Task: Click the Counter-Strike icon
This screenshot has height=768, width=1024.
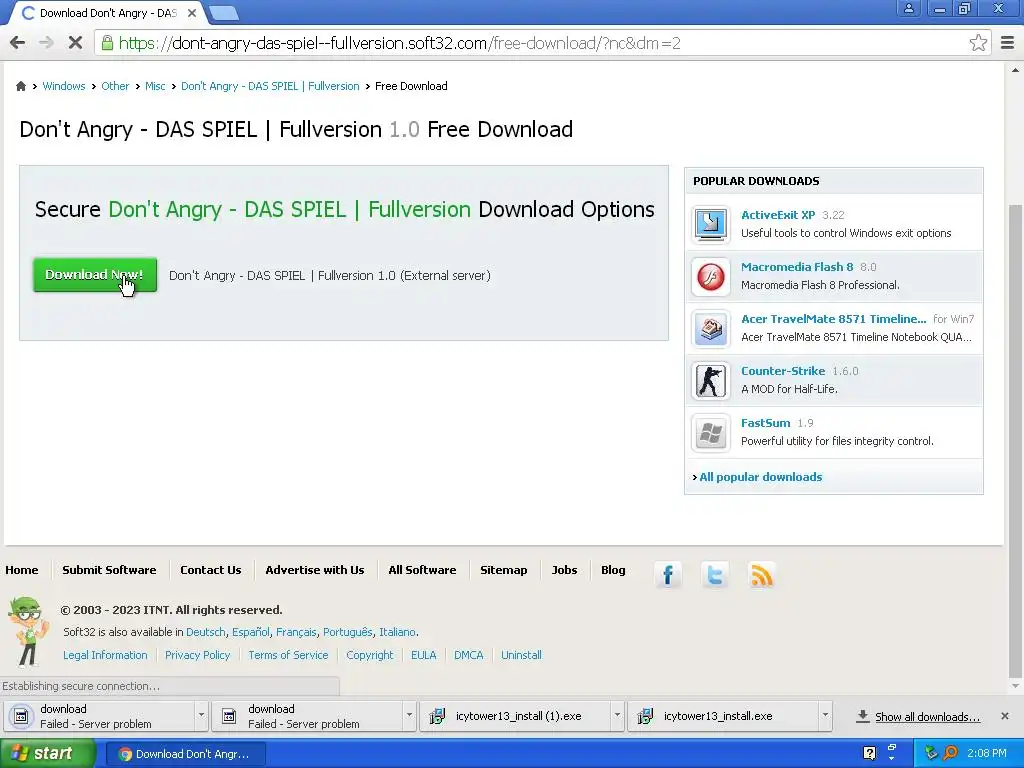Action: pyautogui.click(x=711, y=380)
